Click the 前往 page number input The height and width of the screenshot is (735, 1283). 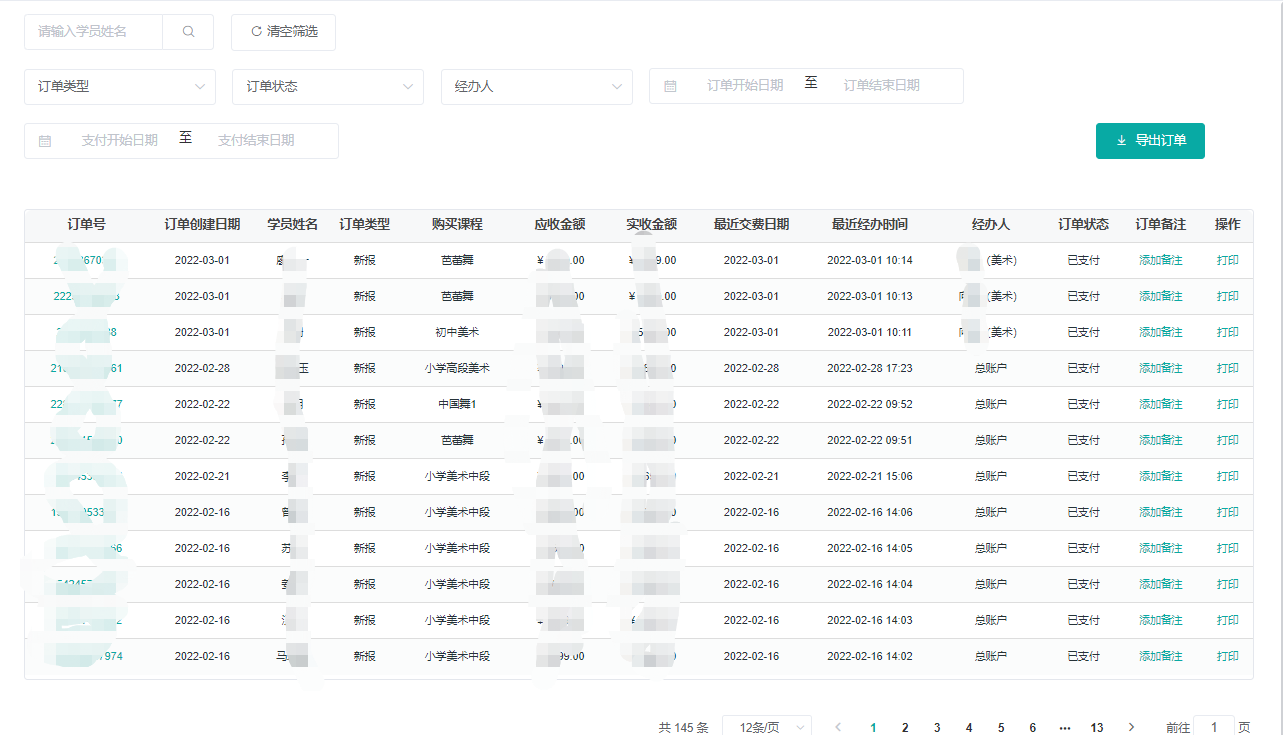coord(1215,727)
